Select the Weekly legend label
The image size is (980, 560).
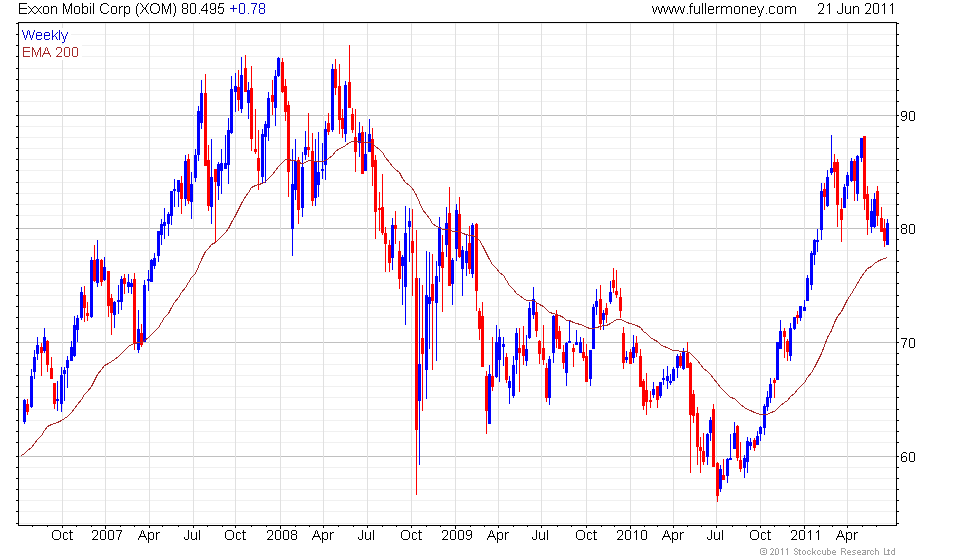click(x=45, y=36)
